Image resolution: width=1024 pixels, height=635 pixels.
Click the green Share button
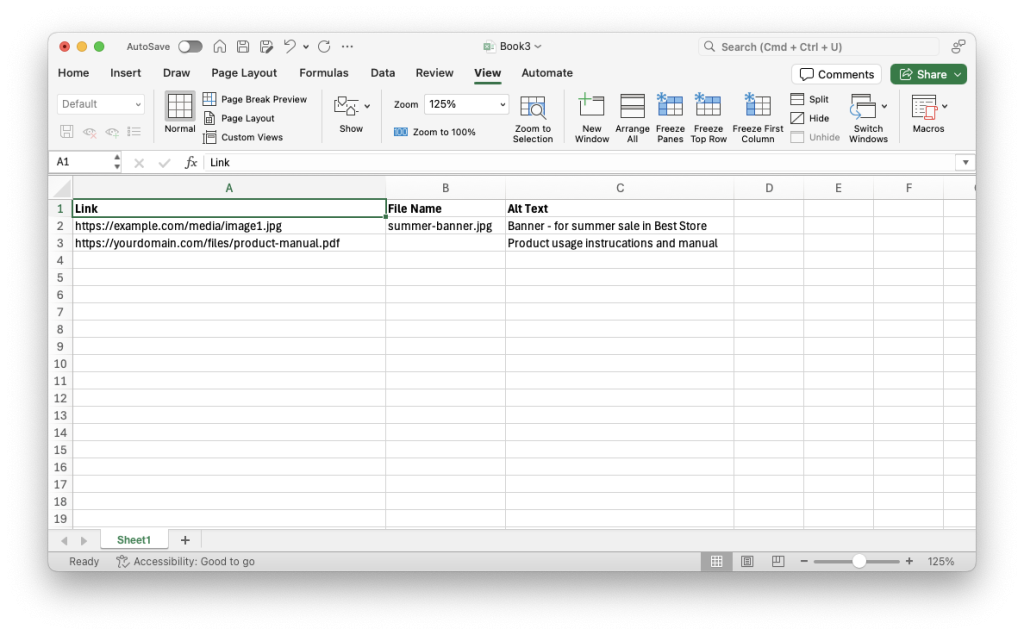[x=927, y=73]
